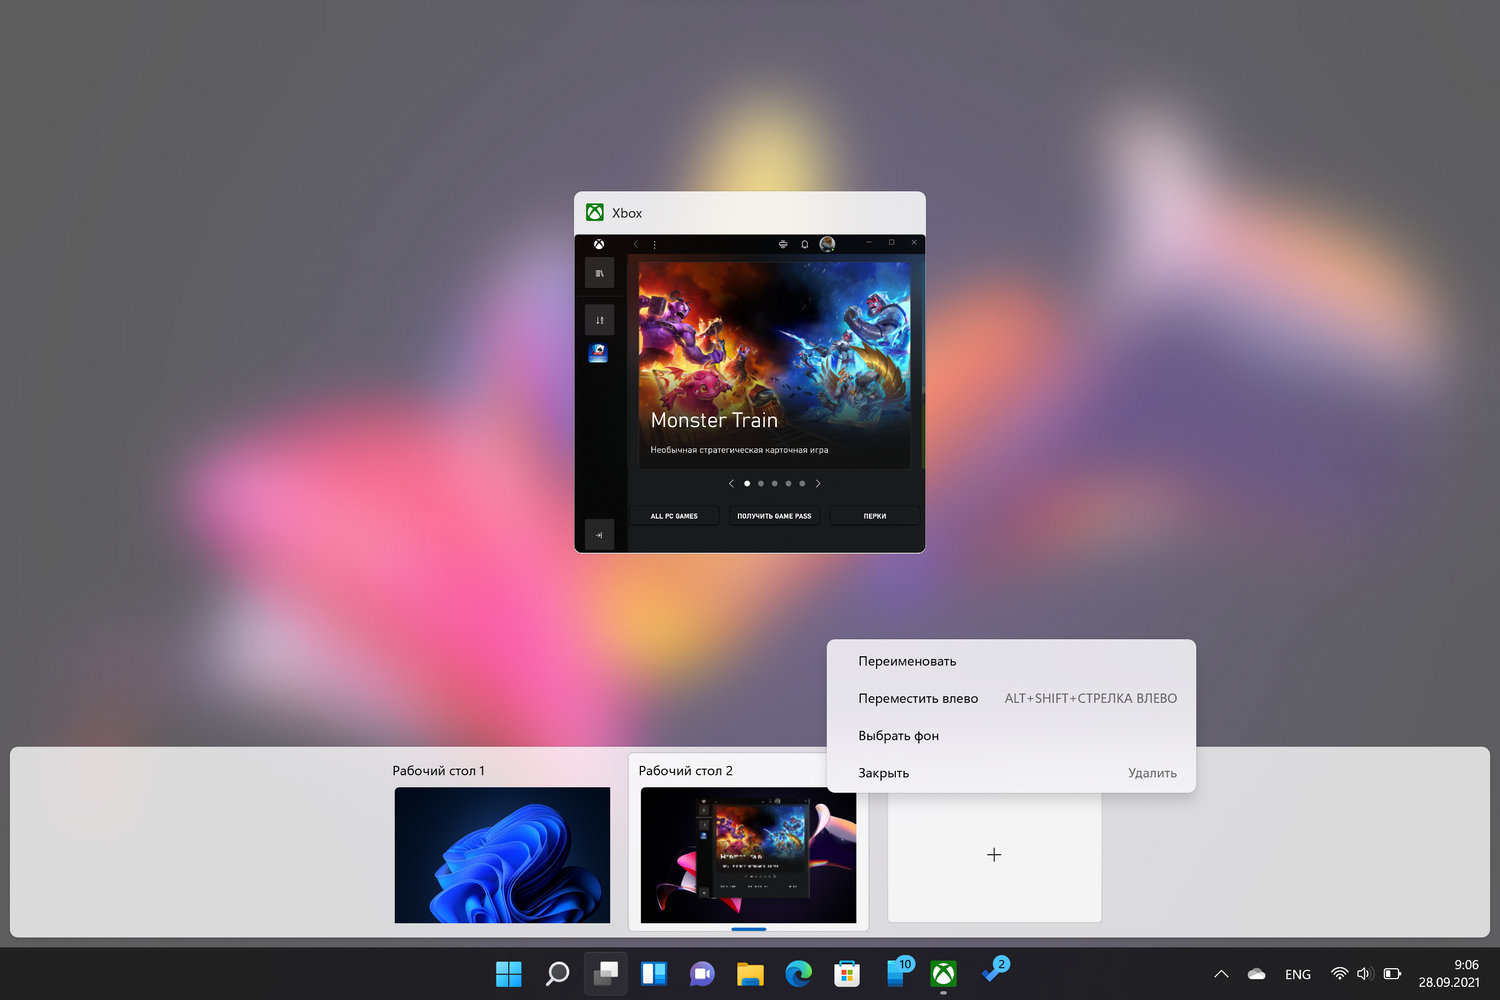Screen dimensions: 1500x1000
Task: Toggle the Task View taskbar button
Action: [606, 974]
